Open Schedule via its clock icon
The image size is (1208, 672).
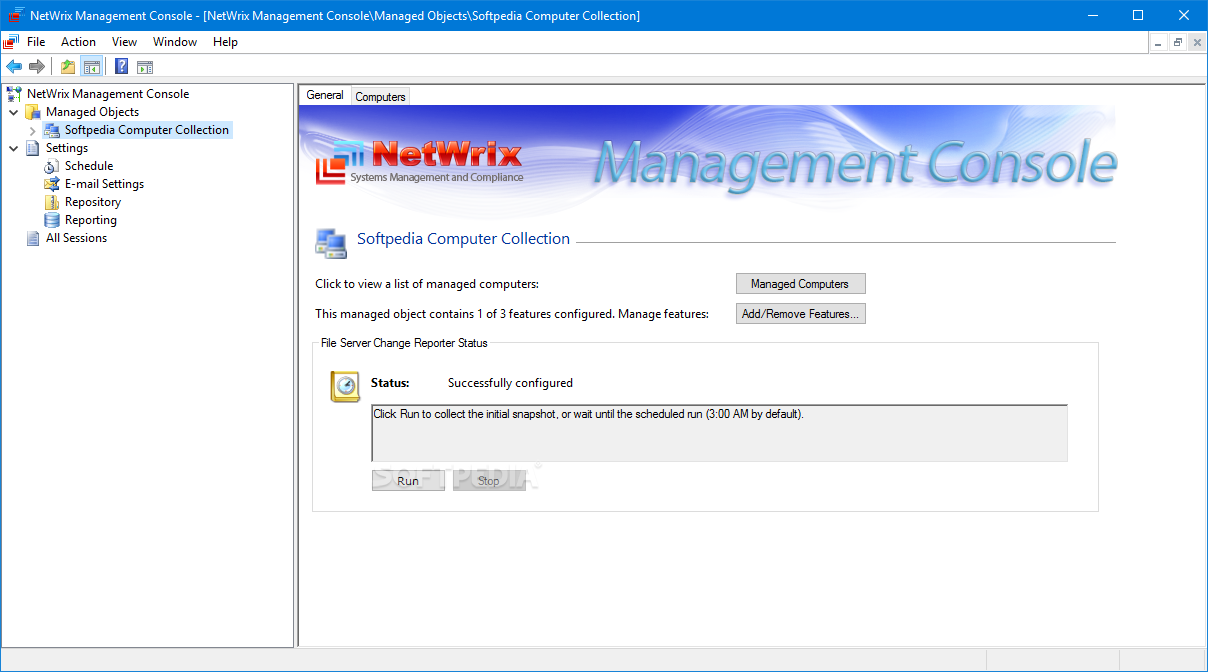point(52,166)
